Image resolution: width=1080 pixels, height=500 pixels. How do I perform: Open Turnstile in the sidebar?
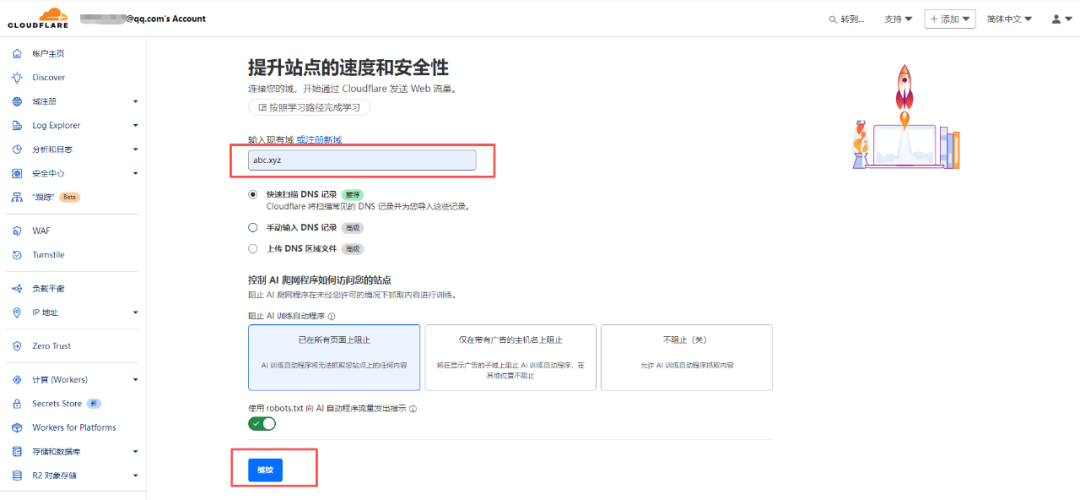48,255
